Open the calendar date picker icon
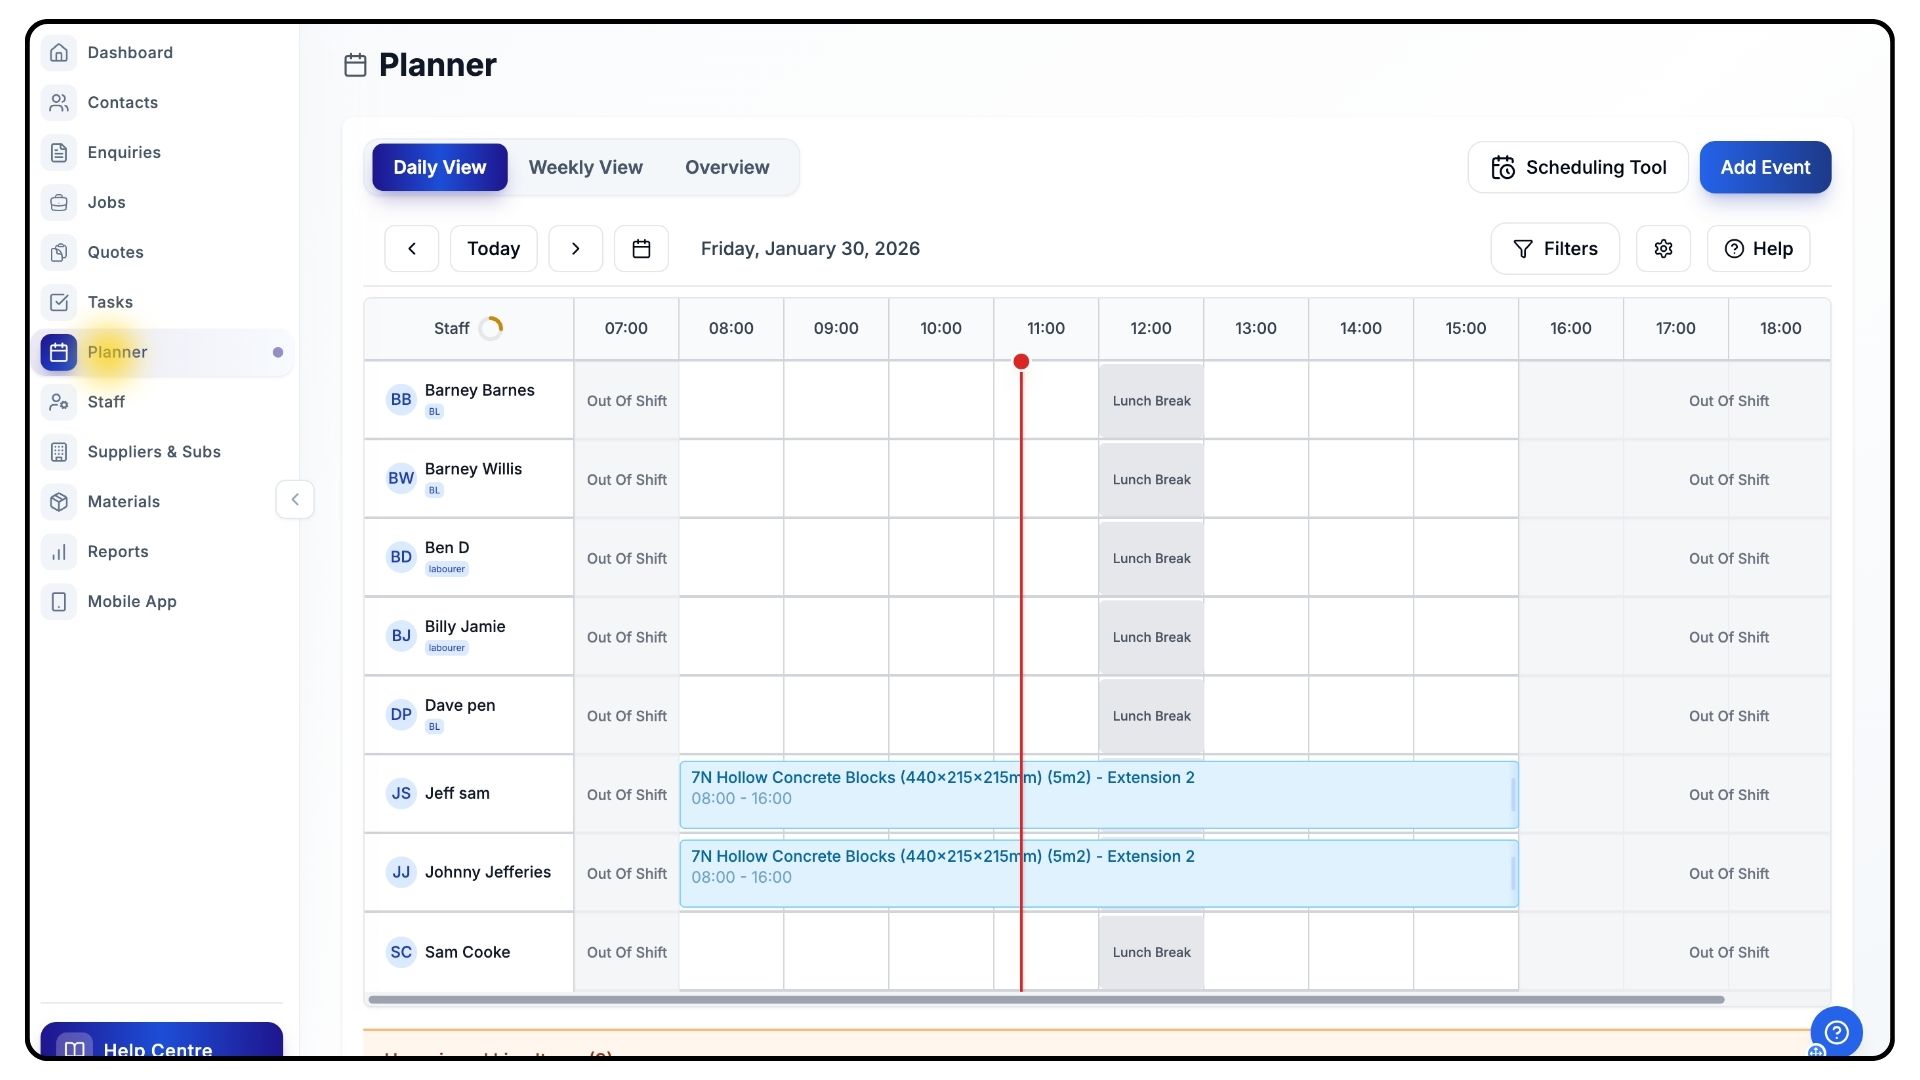This screenshot has width=1920, height=1080. tap(641, 248)
